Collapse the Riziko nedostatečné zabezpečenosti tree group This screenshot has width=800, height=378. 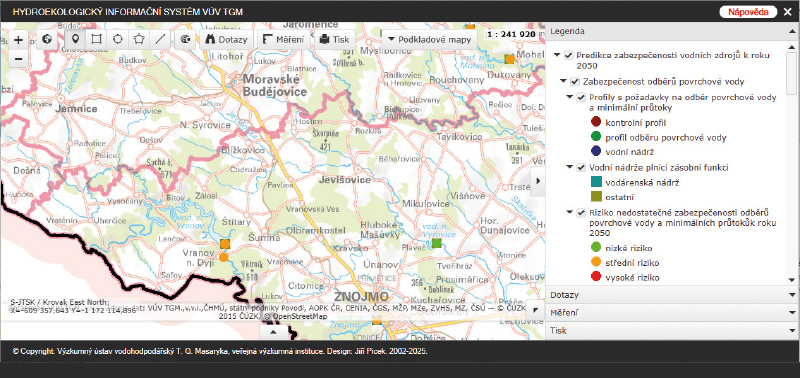[x=569, y=211]
